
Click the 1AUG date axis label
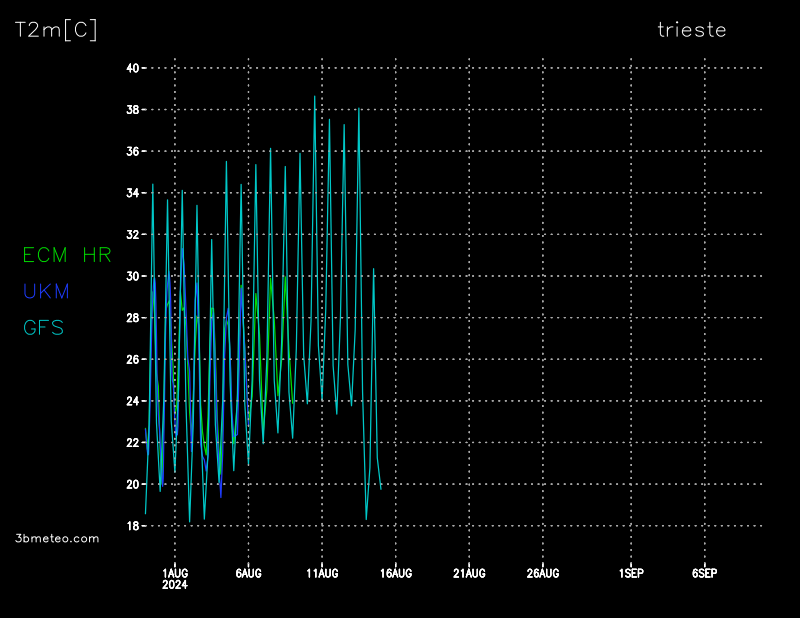(175, 573)
